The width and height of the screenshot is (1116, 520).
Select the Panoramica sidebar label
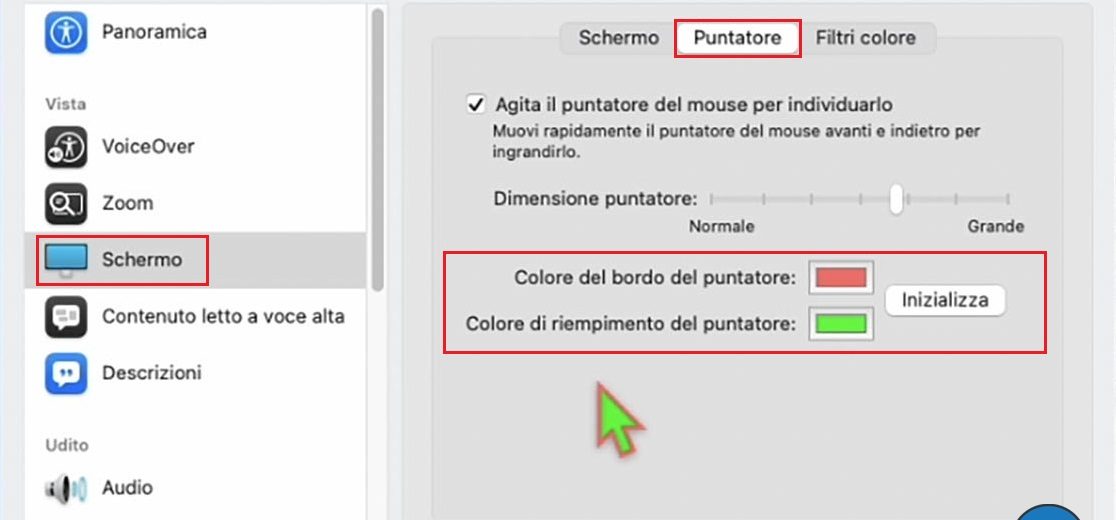[154, 32]
